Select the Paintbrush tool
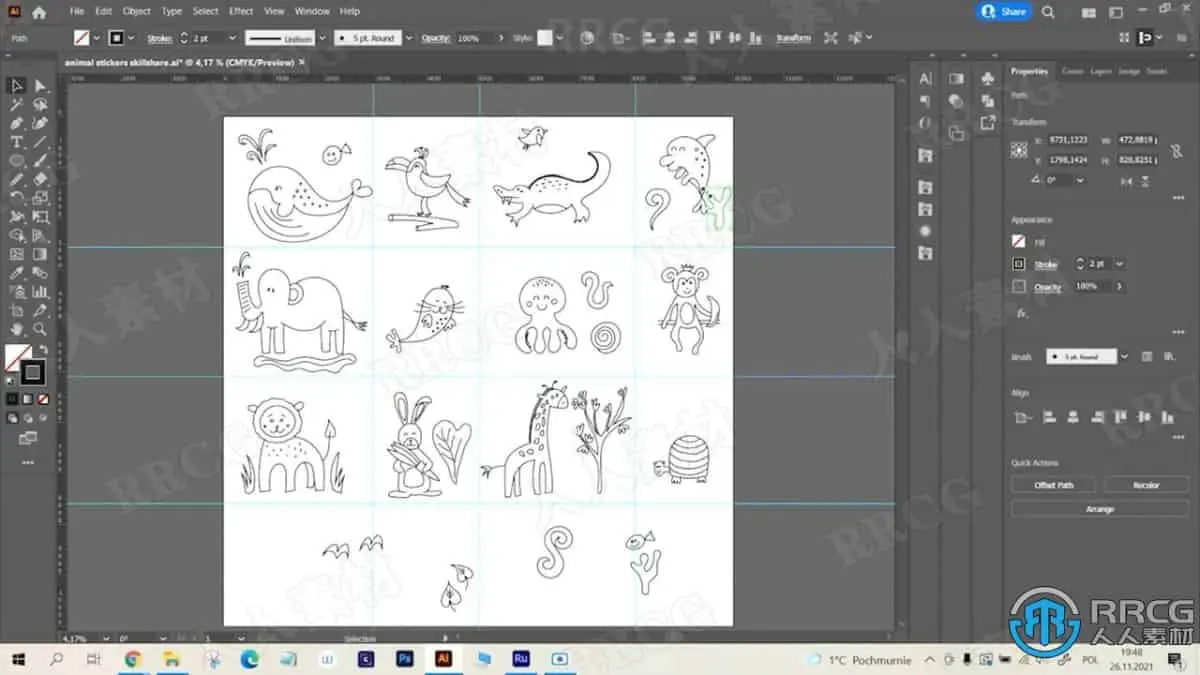Viewport: 1200px width, 675px height. [40, 161]
